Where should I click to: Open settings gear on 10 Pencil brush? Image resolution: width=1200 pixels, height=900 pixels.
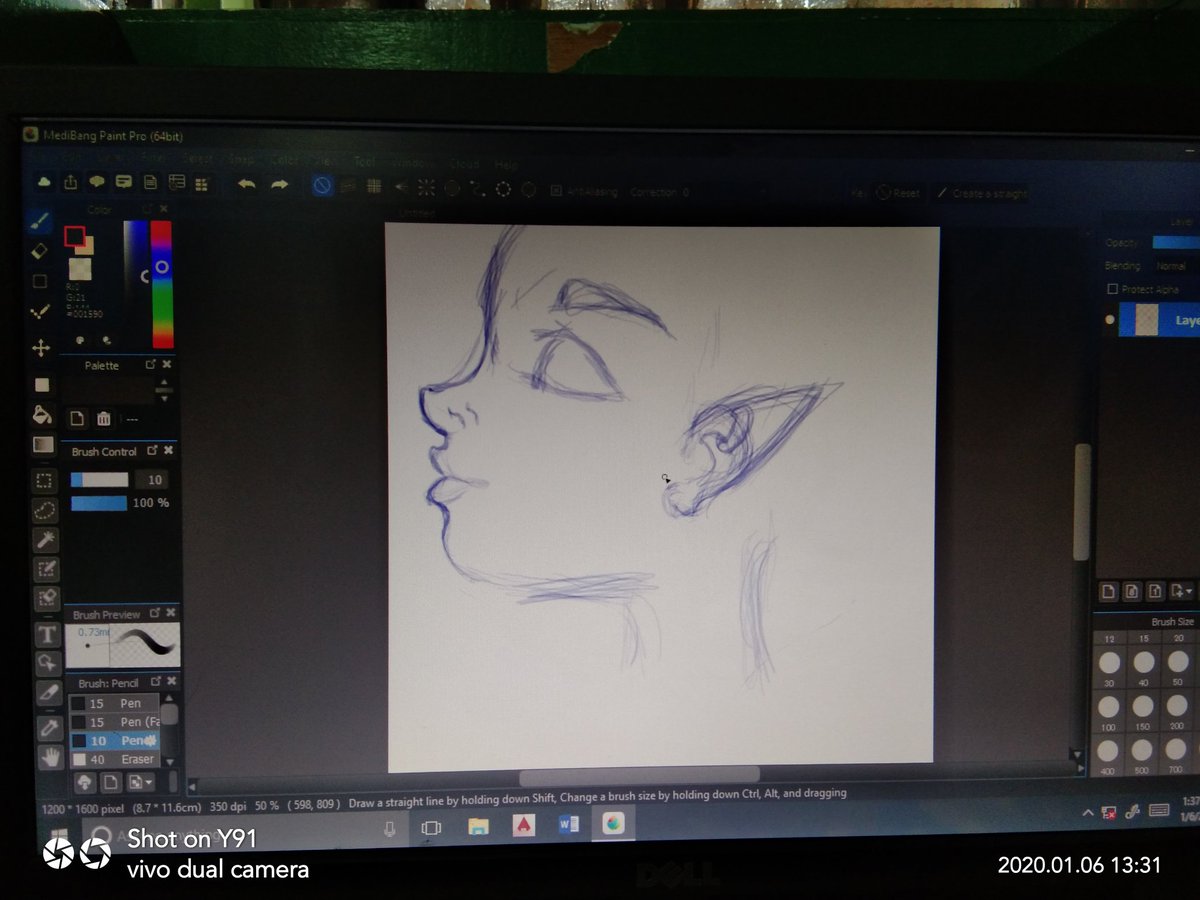151,741
